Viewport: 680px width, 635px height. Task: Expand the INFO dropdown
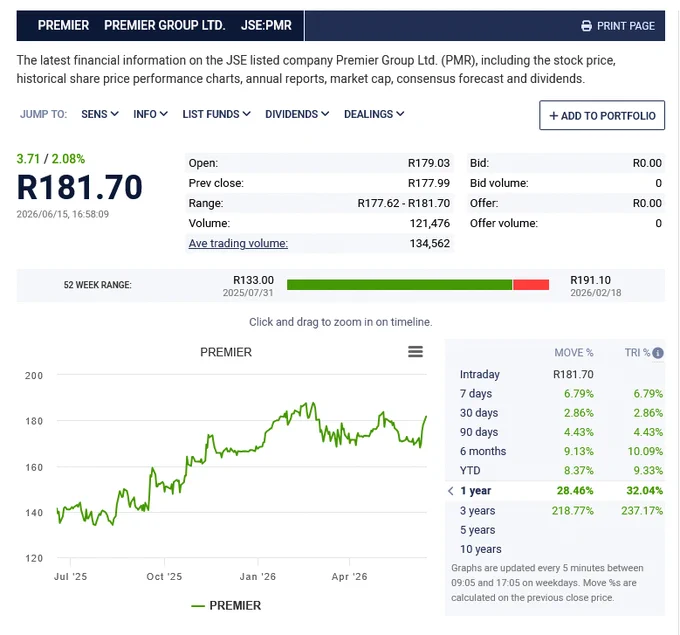point(150,114)
